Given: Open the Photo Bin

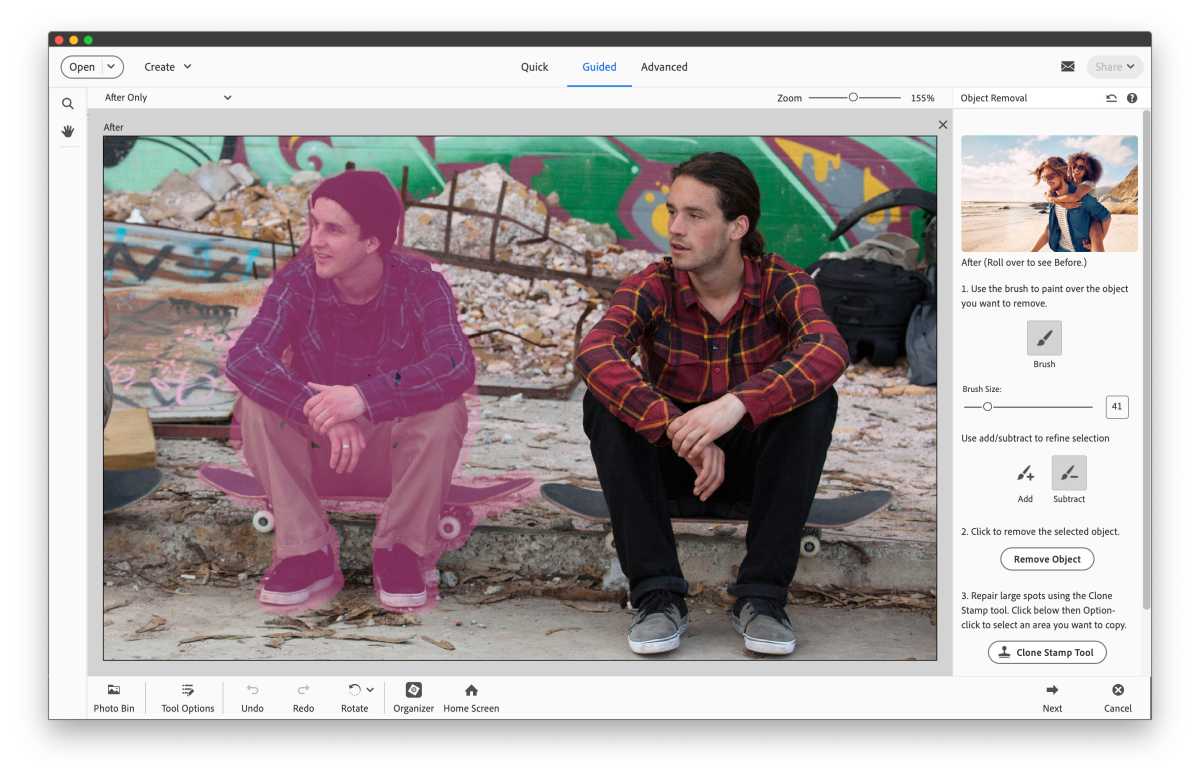Looking at the screenshot, I should (113, 689).
